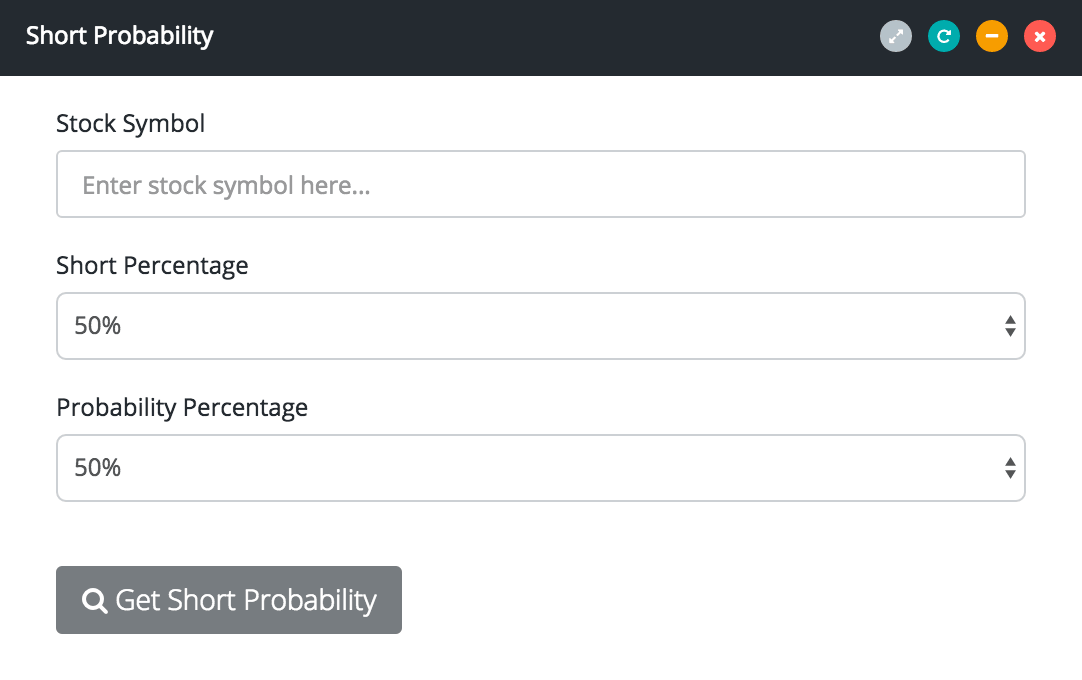Screen dimensions: 1082x680
Task: Click the Short Percentage select arrows
Action: (x=1010, y=326)
